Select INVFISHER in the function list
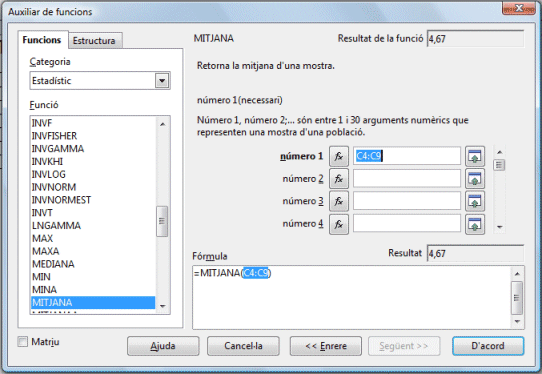The image size is (542, 374). click(93, 136)
